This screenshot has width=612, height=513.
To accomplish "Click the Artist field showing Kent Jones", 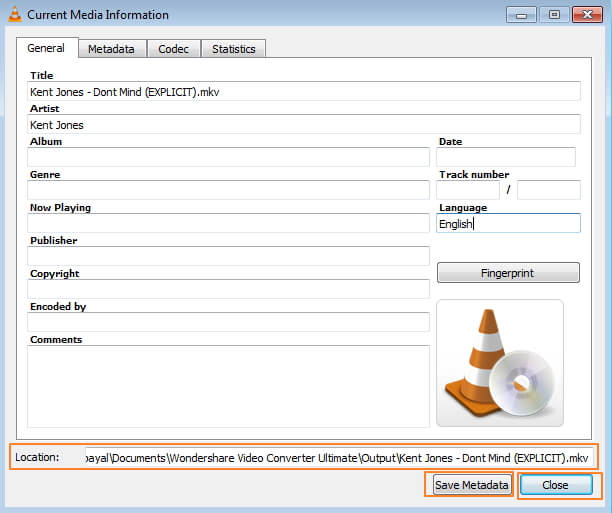I will coord(304,125).
